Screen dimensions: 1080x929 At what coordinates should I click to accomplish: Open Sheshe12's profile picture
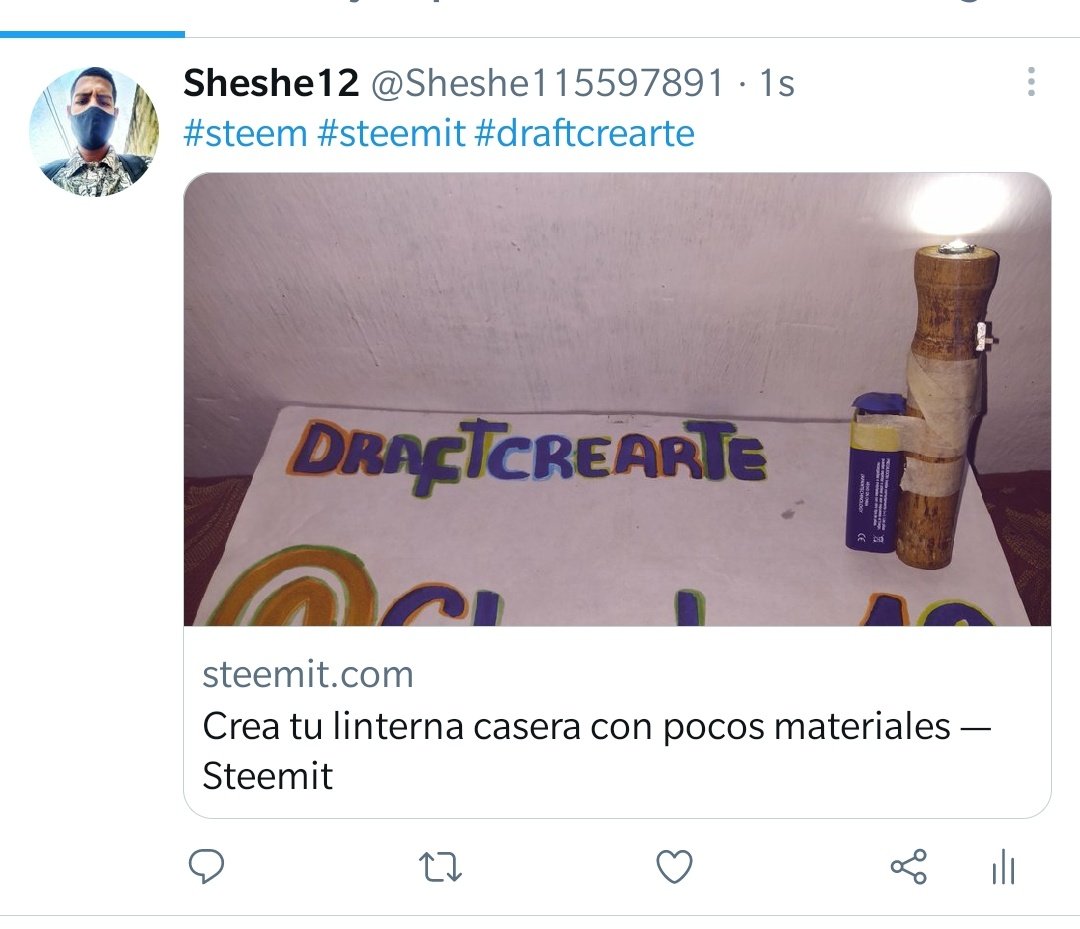94,132
